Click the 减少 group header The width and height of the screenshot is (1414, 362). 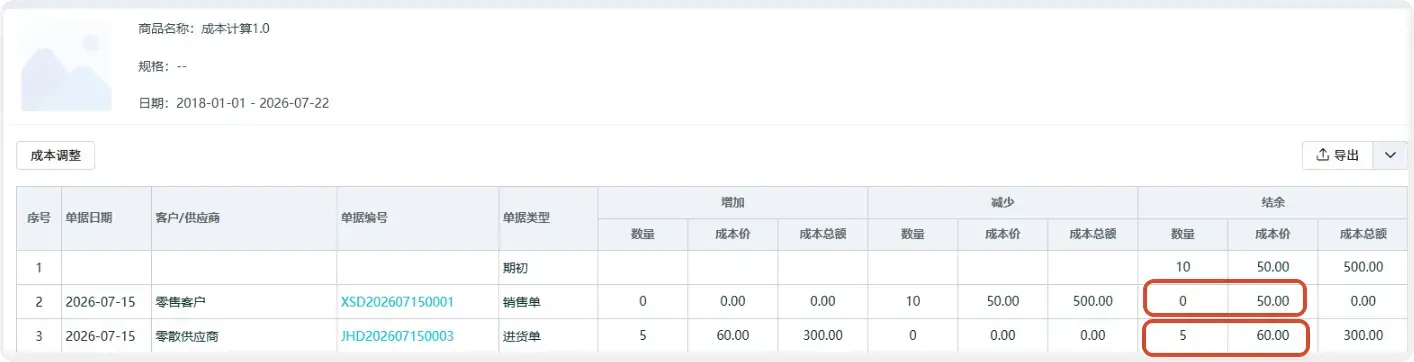point(1002,202)
